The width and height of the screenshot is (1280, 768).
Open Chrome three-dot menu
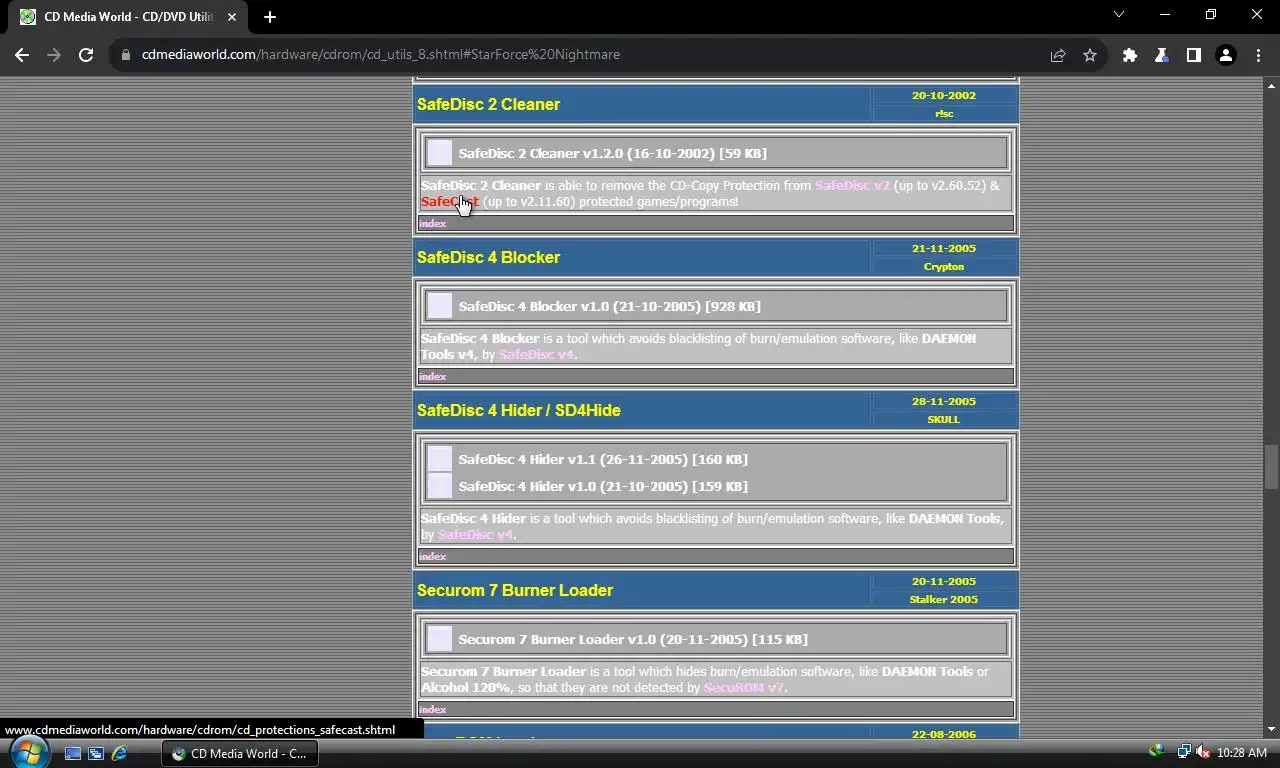[1258, 55]
